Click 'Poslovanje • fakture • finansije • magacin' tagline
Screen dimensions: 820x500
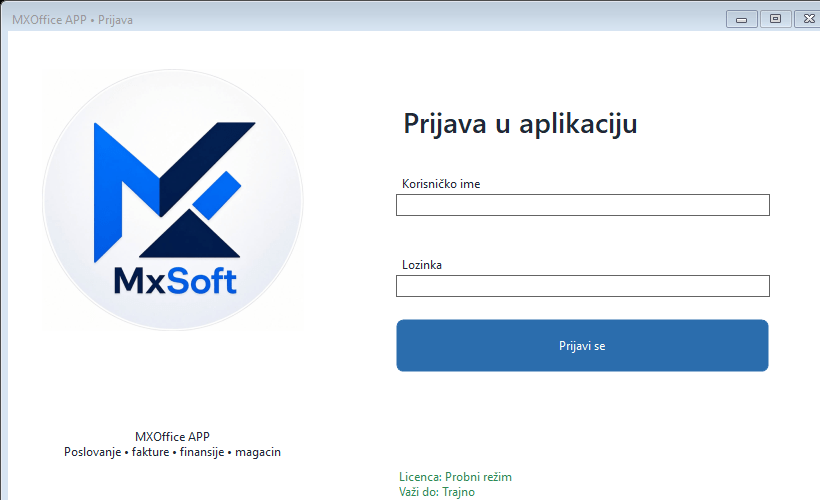click(172, 452)
